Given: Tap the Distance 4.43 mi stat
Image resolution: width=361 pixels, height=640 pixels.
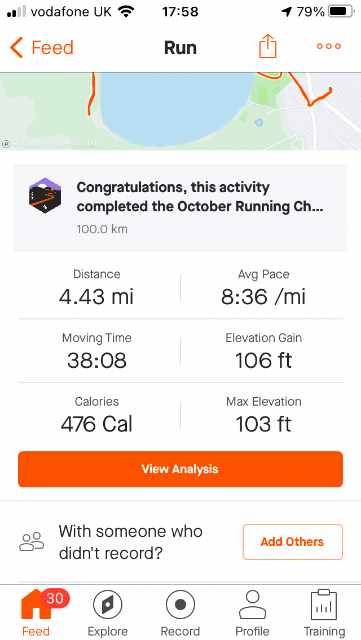Looking at the screenshot, I should pos(97,287).
